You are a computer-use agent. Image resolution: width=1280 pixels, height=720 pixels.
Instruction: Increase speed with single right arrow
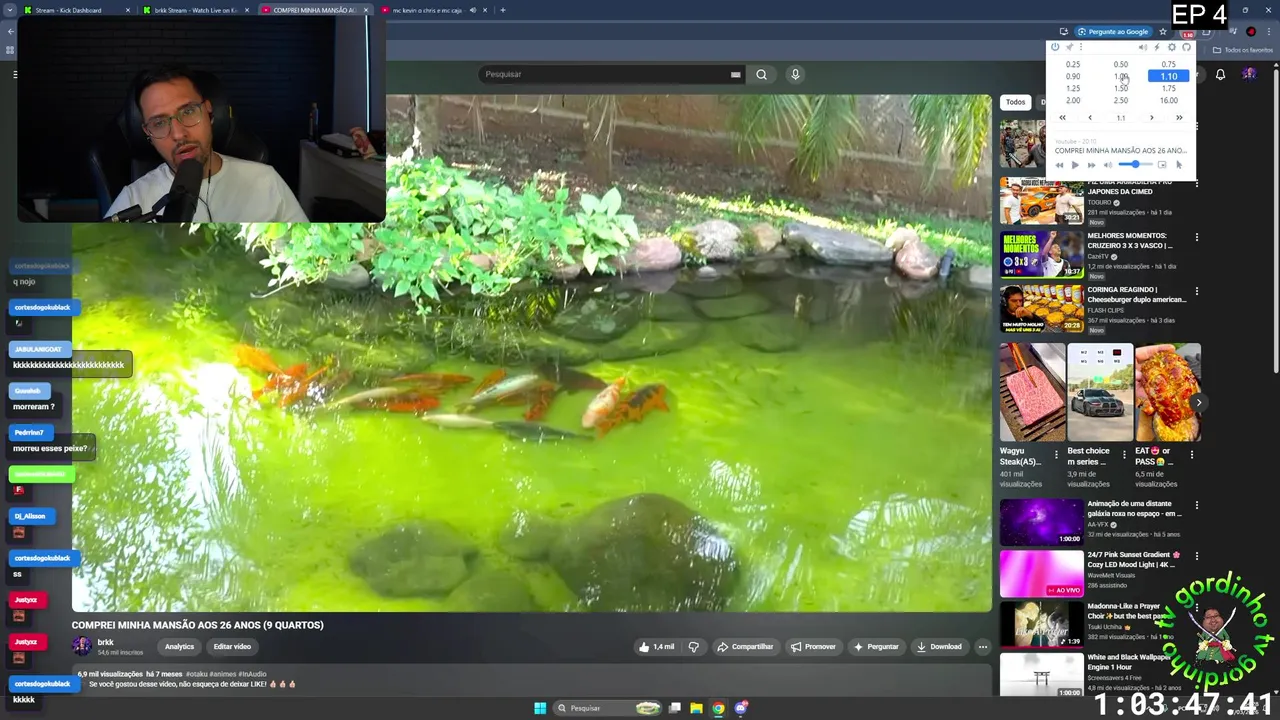pyautogui.click(x=1151, y=118)
